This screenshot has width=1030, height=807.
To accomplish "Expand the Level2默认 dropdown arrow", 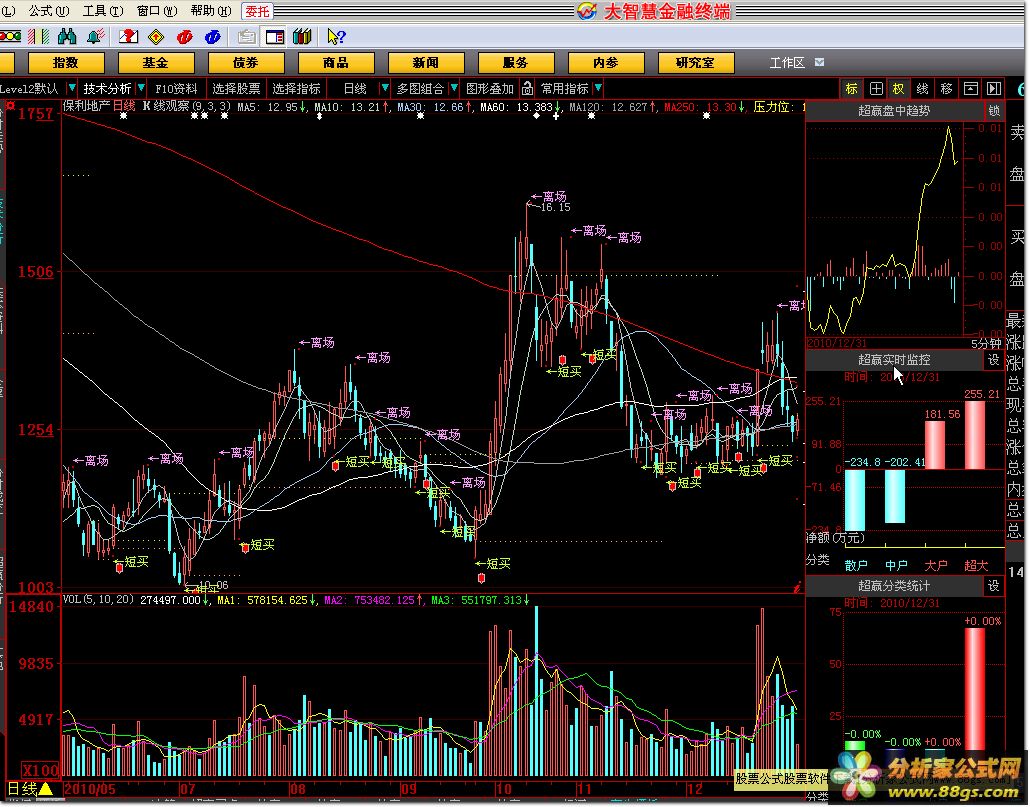I will [x=72, y=88].
